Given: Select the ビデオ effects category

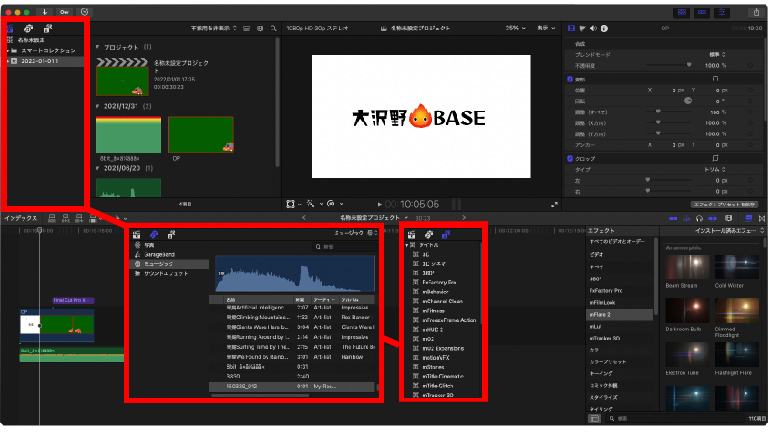Looking at the screenshot, I should [x=597, y=255].
